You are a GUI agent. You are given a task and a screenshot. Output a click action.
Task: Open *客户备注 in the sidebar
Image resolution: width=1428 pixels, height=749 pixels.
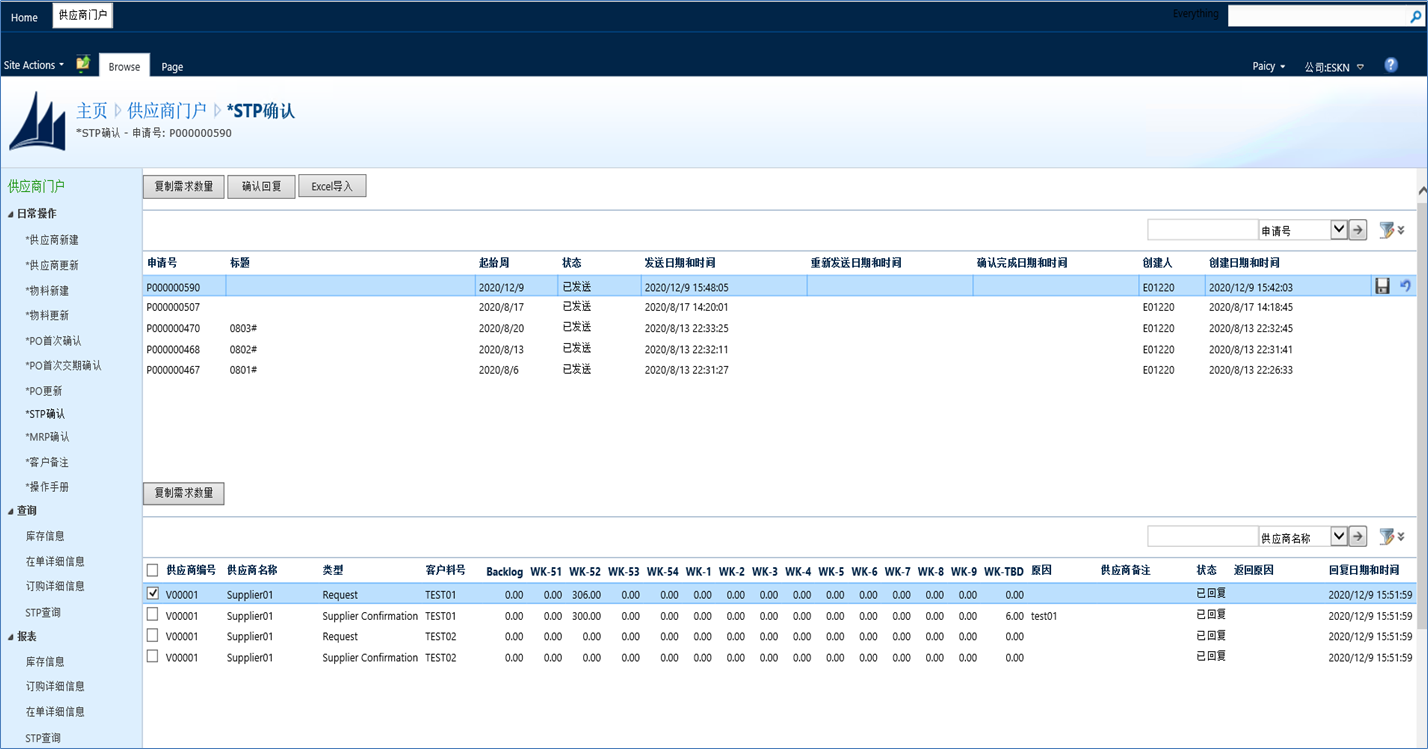click(47, 462)
